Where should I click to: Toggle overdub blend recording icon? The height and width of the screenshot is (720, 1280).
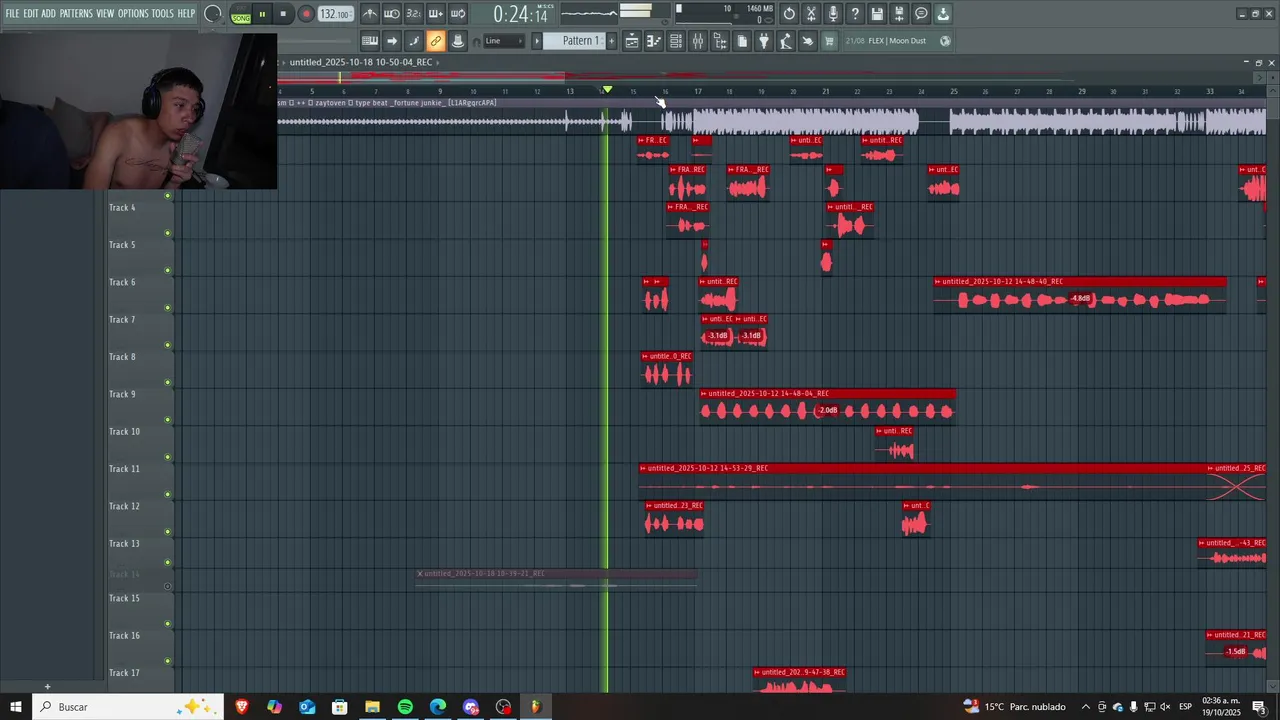[436, 14]
